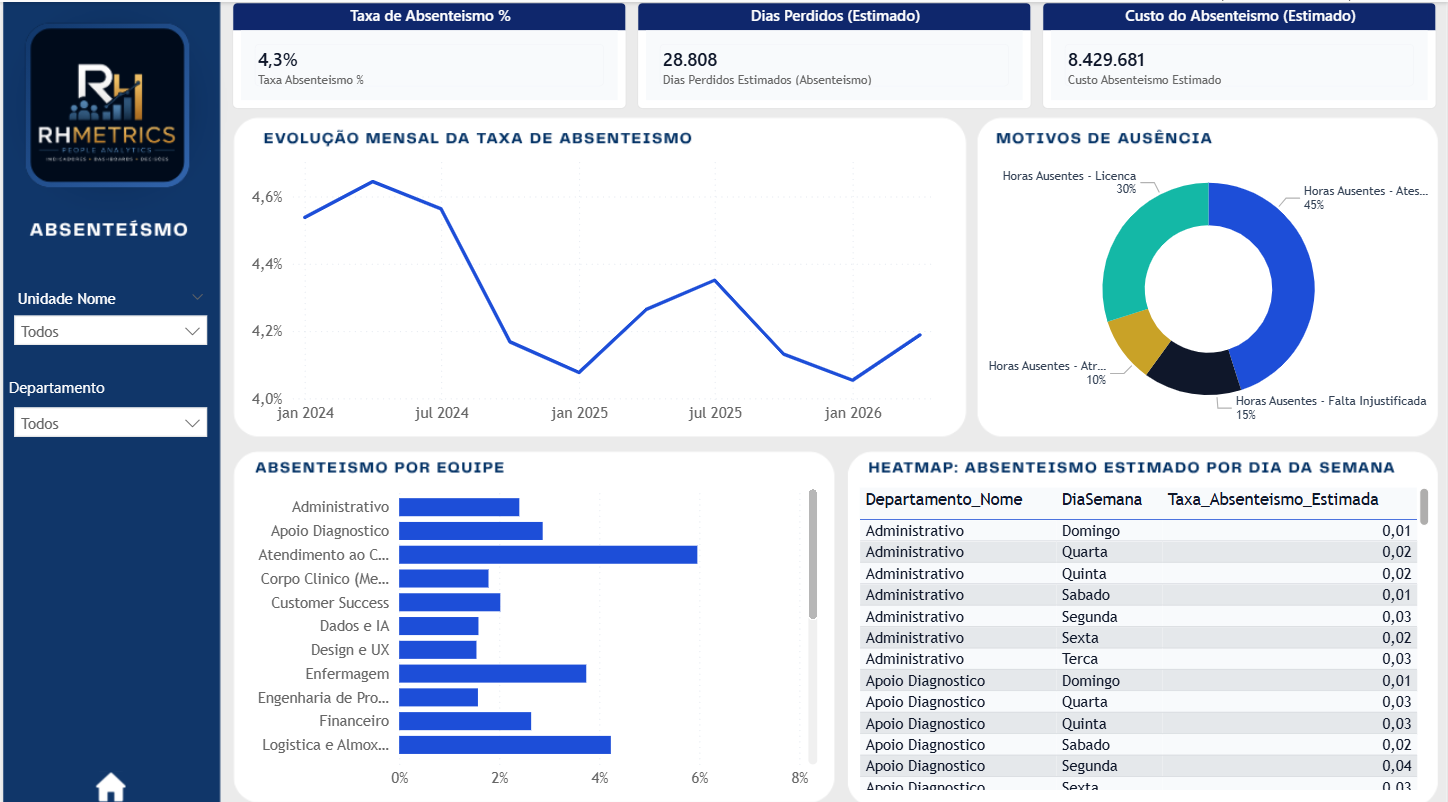Click the Evolução Mensal chart title
The width and height of the screenshot is (1448, 802).
pos(478,138)
